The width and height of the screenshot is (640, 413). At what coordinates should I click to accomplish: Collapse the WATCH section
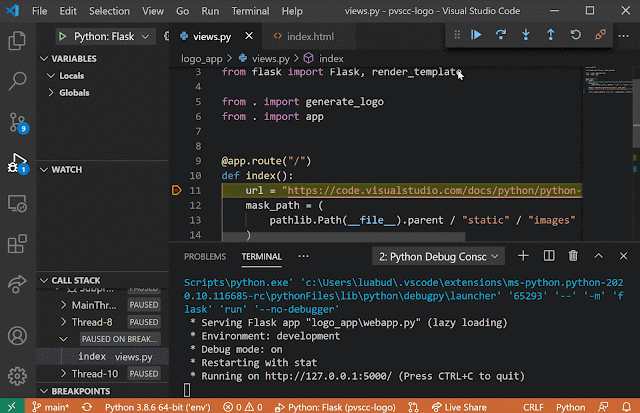[x=44, y=170]
